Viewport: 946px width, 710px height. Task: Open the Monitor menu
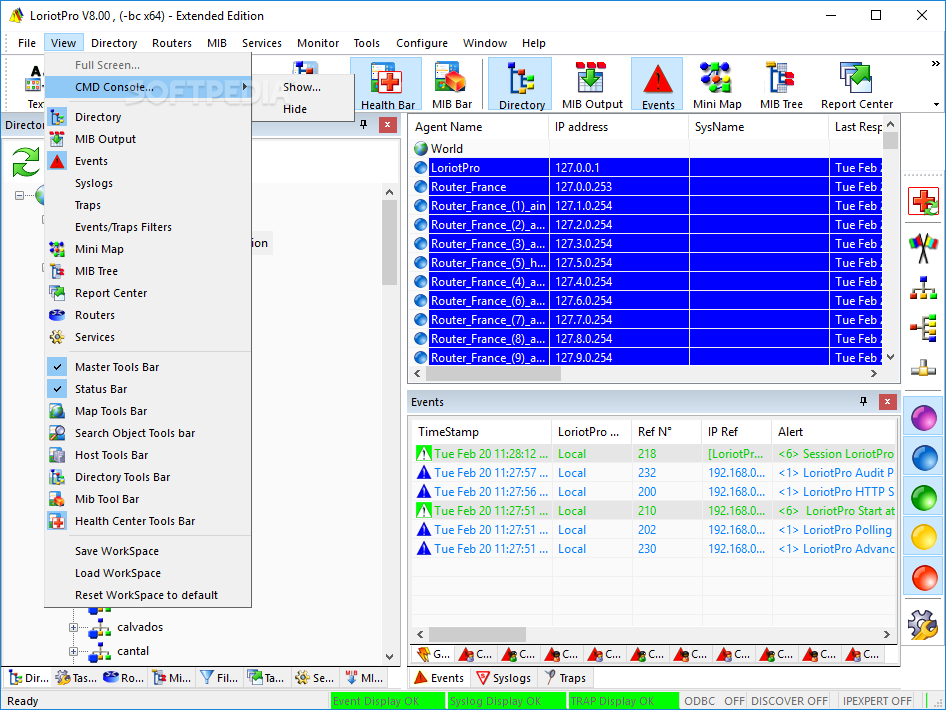pyautogui.click(x=318, y=43)
